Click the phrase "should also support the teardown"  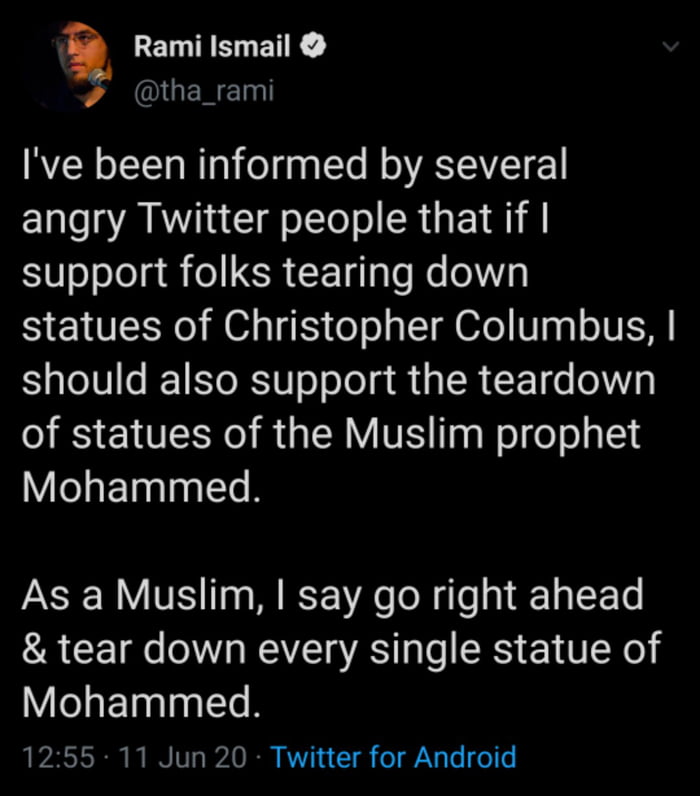(337, 381)
